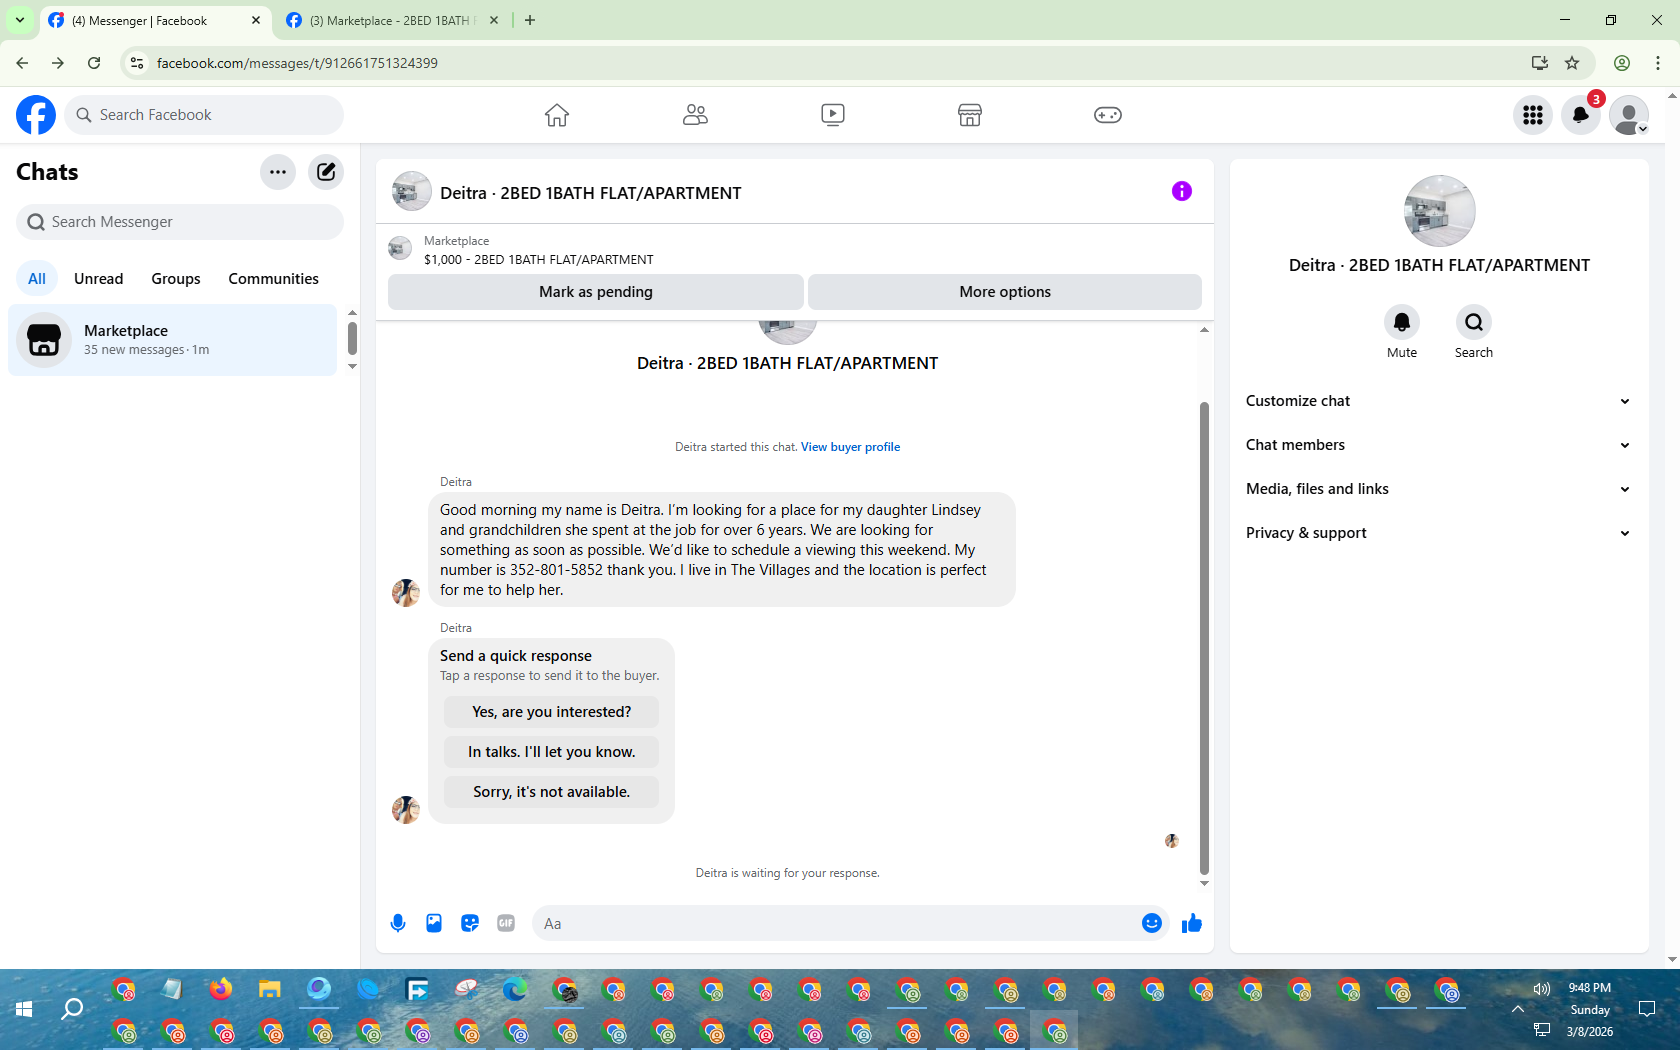Open View buyer profile link
The image size is (1680, 1050).
(850, 447)
